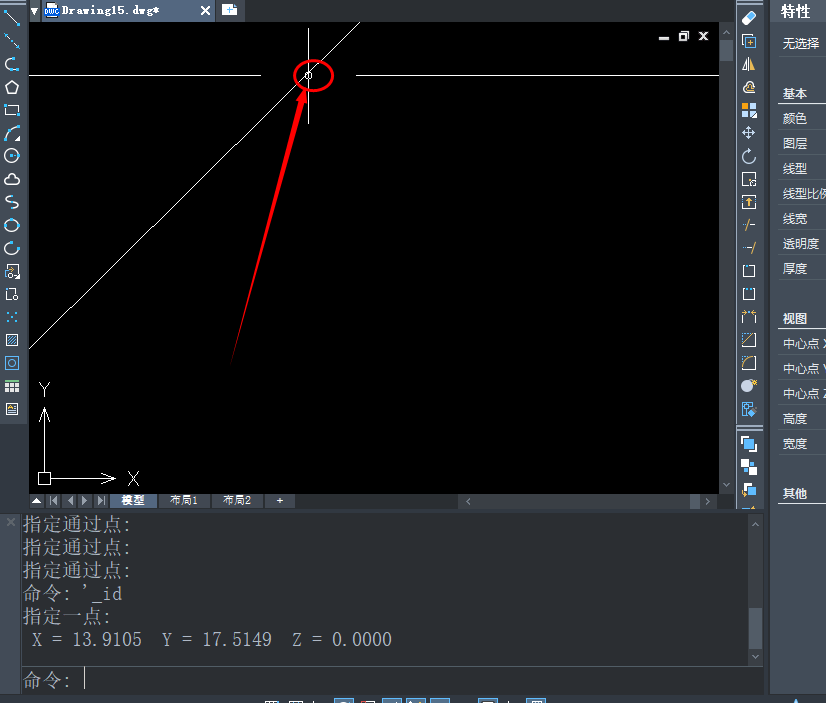Select the Rectangle tool
The image size is (826, 703).
(12, 110)
